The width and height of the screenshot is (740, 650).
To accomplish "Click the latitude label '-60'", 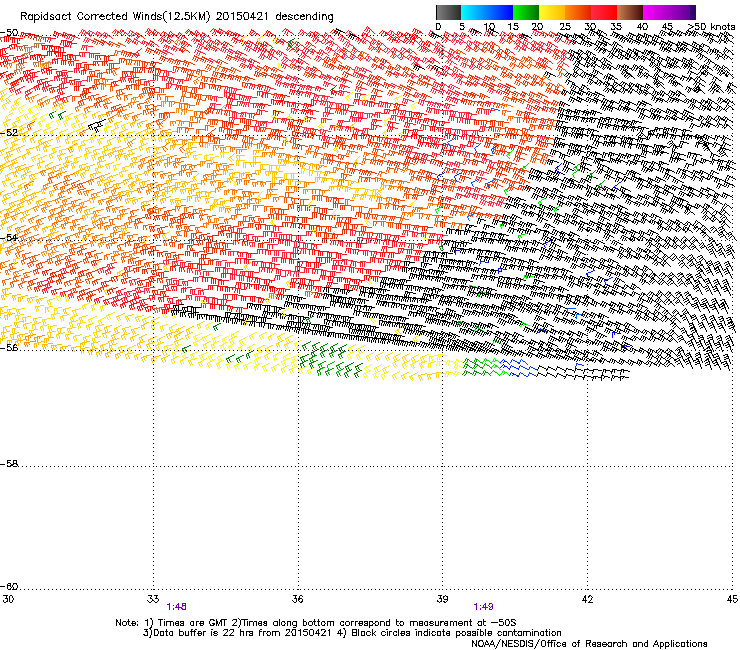I will tap(9, 586).
